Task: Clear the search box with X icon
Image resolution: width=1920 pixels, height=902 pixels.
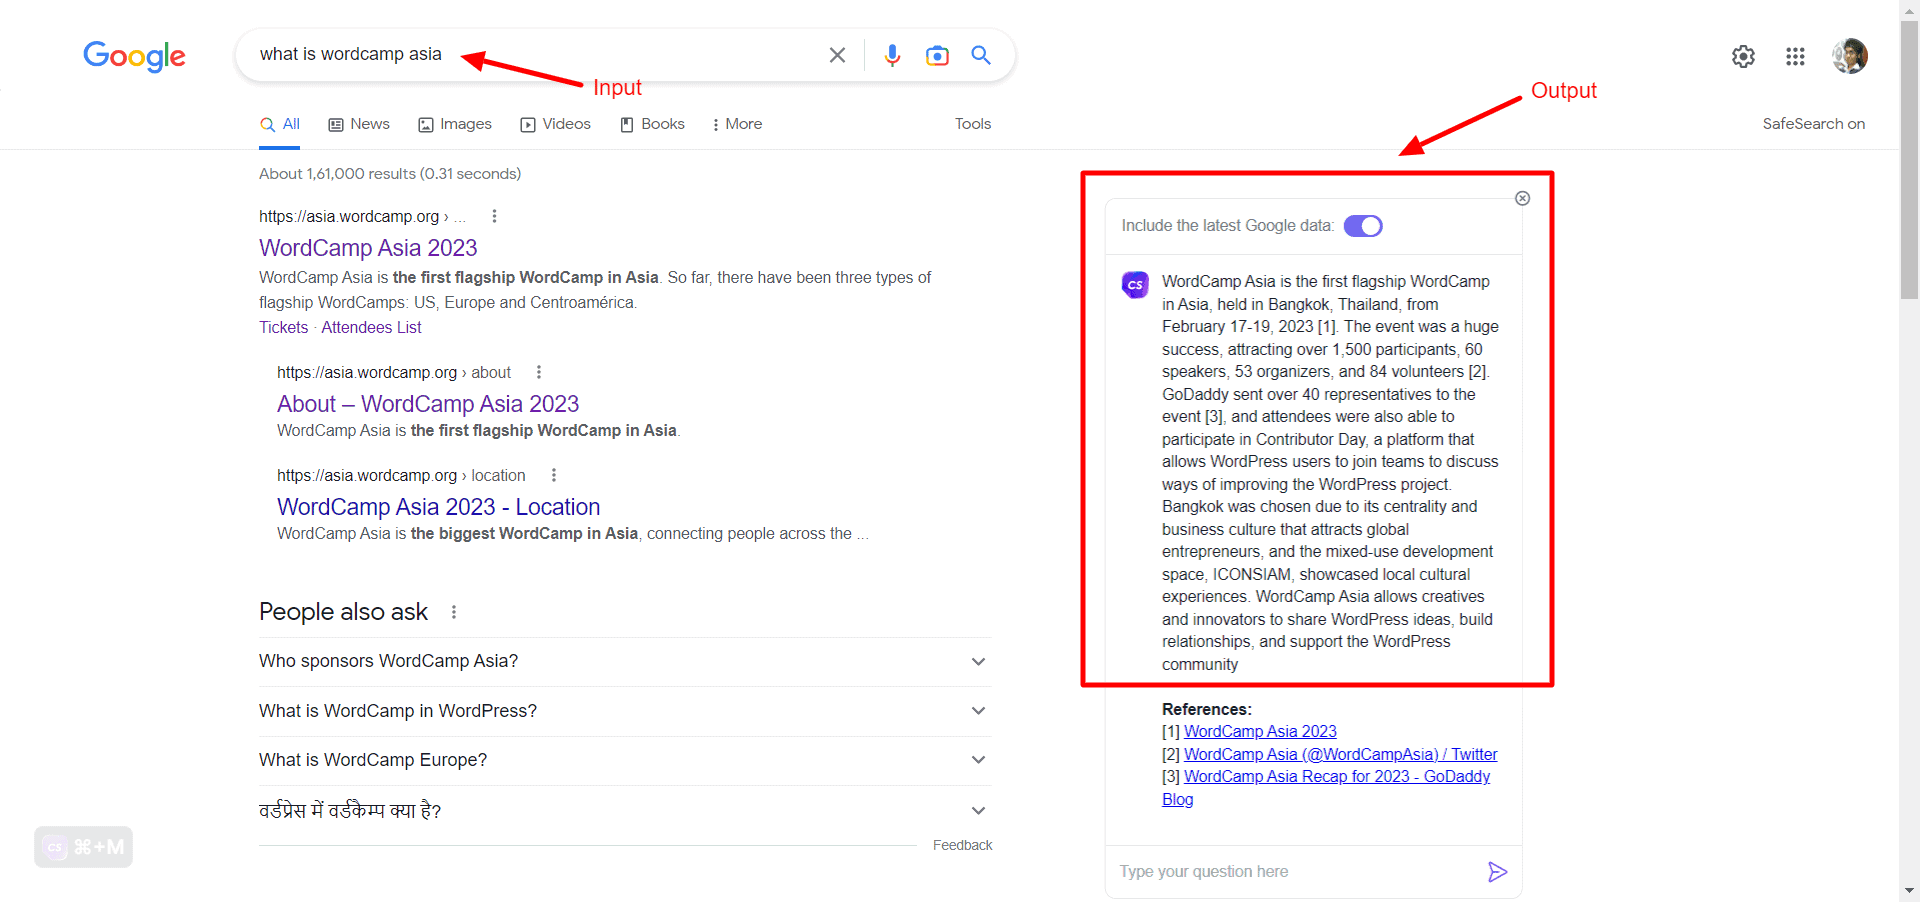Action: [837, 55]
